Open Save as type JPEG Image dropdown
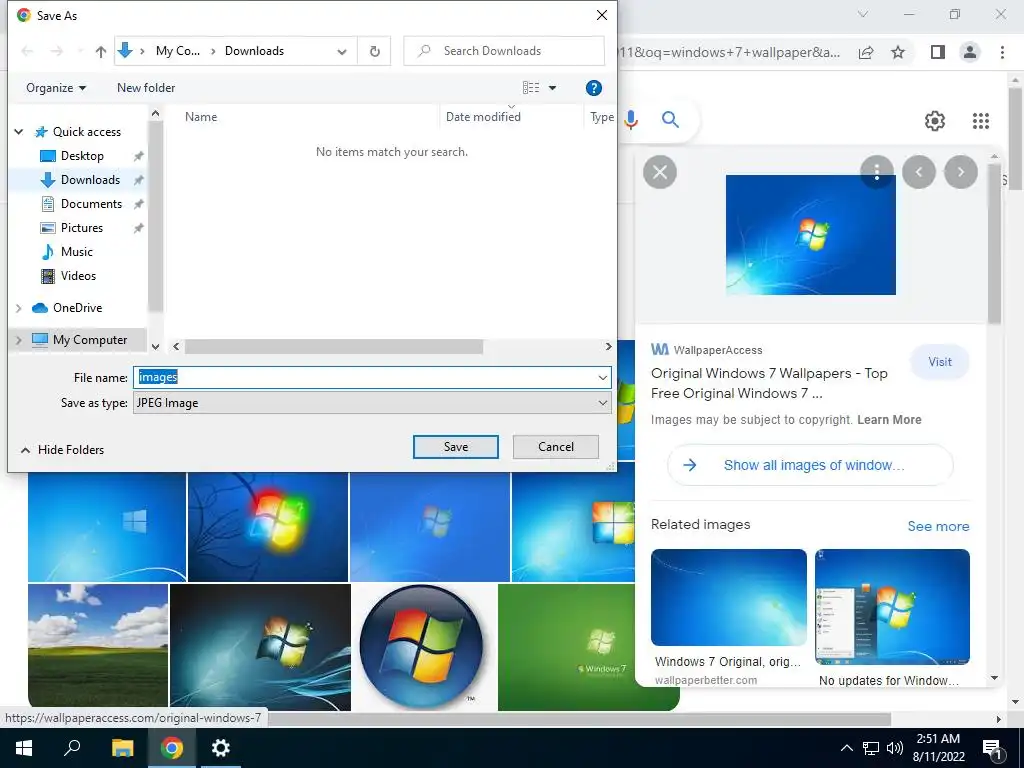Screen dimensions: 1024x768 (x=372, y=403)
